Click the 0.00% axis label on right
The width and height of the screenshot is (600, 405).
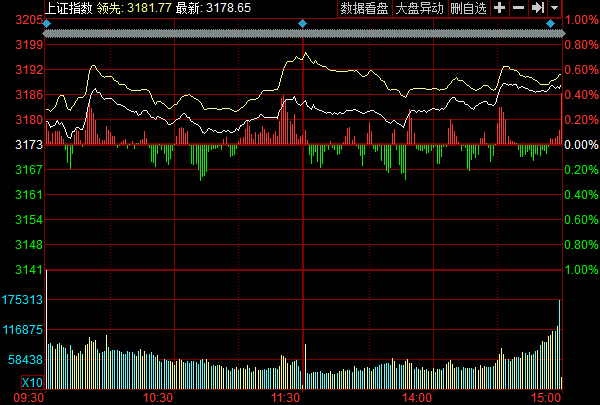tap(580, 146)
